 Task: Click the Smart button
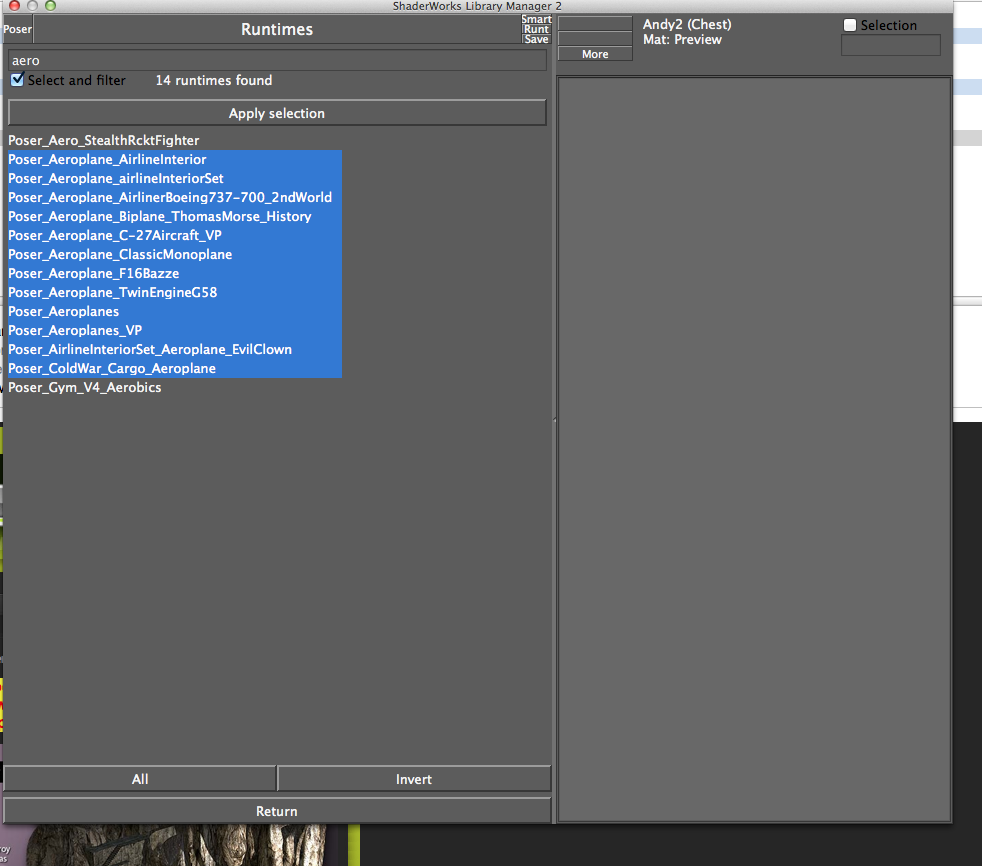(537, 19)
